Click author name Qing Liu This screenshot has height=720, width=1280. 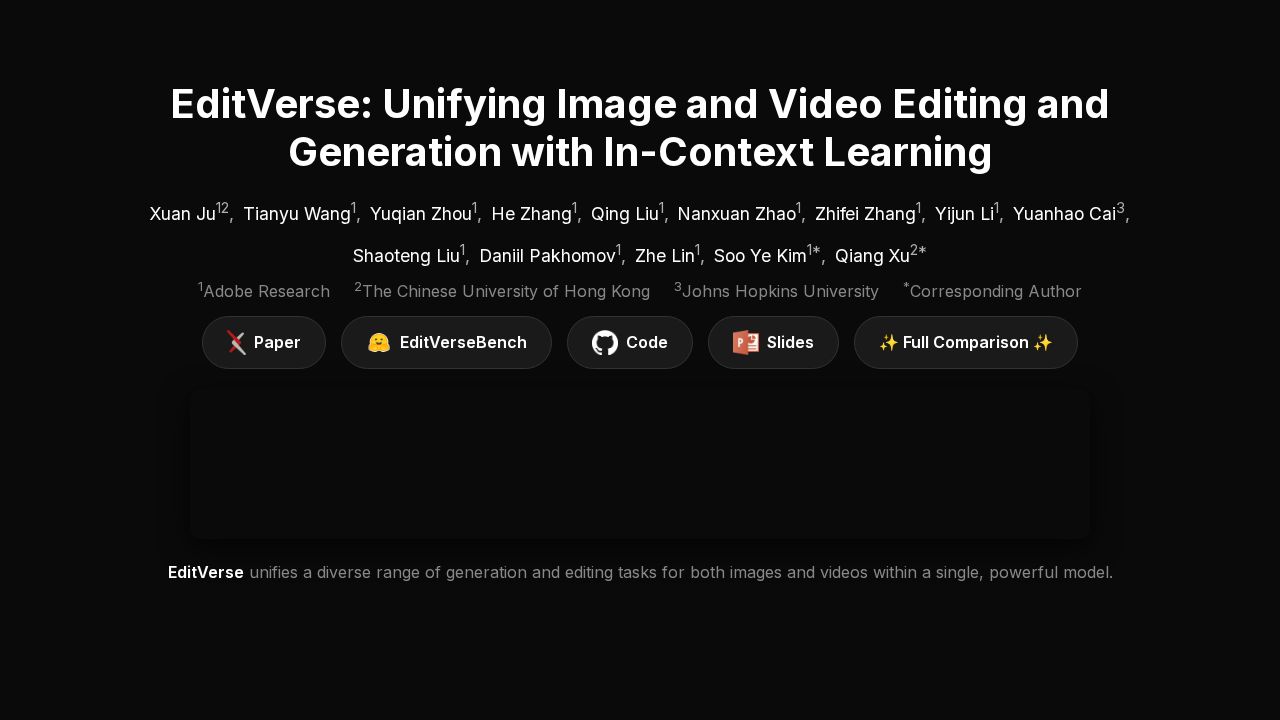pos(625,214)
